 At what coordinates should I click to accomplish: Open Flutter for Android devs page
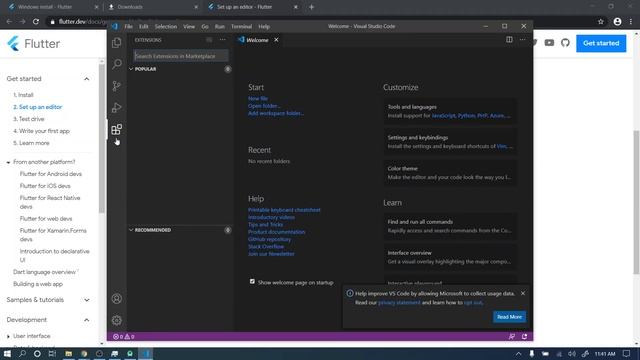51,174
